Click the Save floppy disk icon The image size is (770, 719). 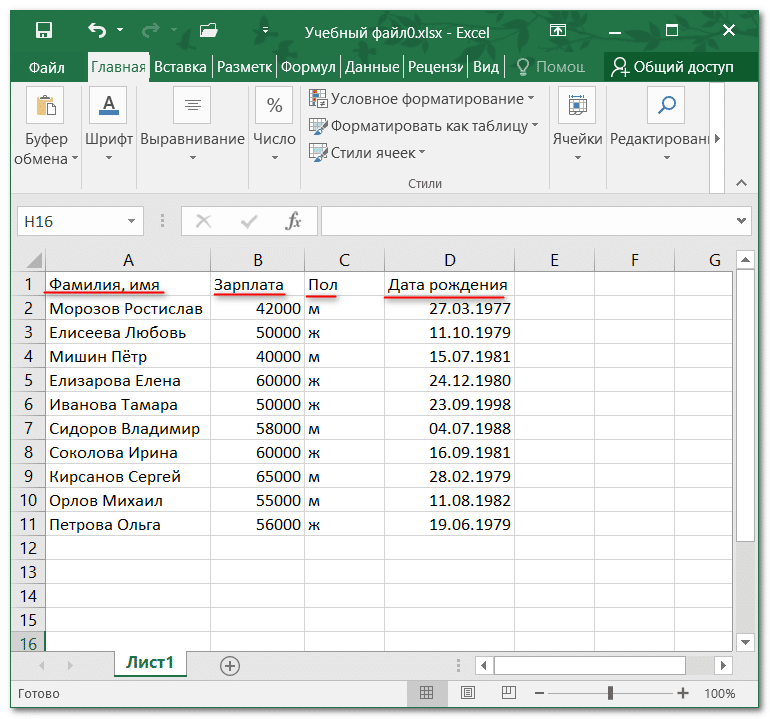[x=44, y=30]
